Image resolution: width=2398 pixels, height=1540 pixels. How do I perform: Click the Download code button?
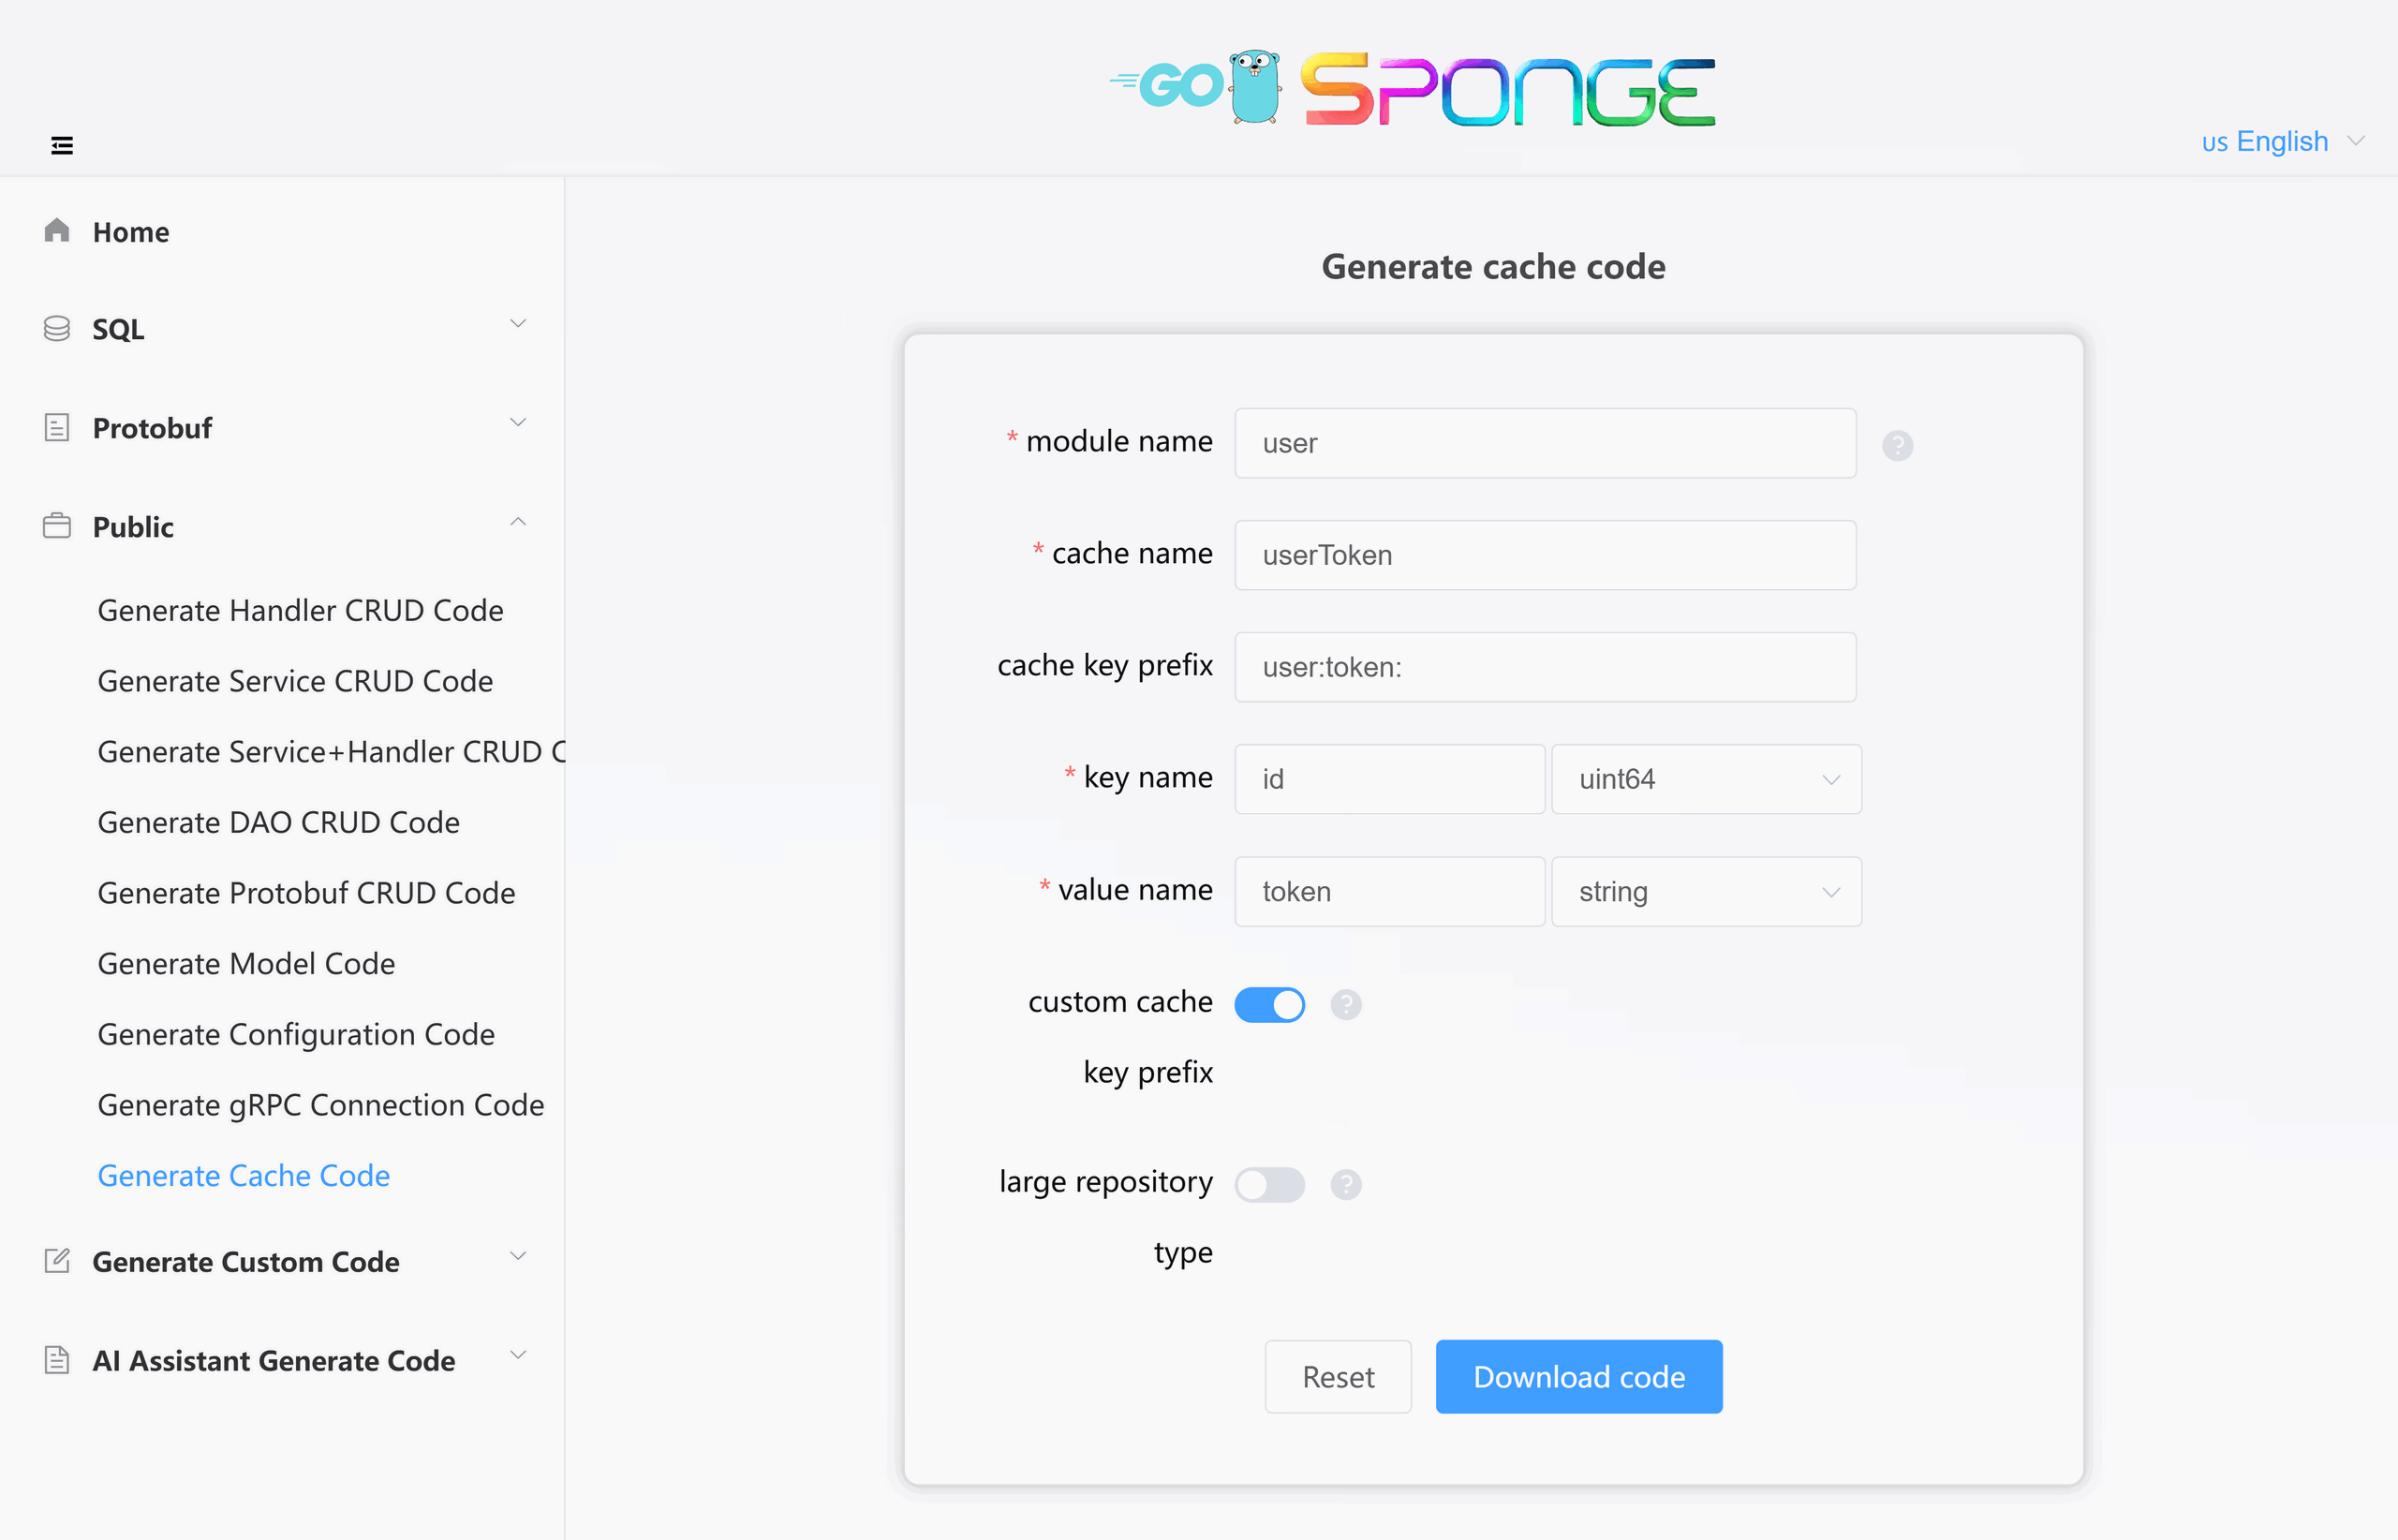[x=1579, y=1376]
